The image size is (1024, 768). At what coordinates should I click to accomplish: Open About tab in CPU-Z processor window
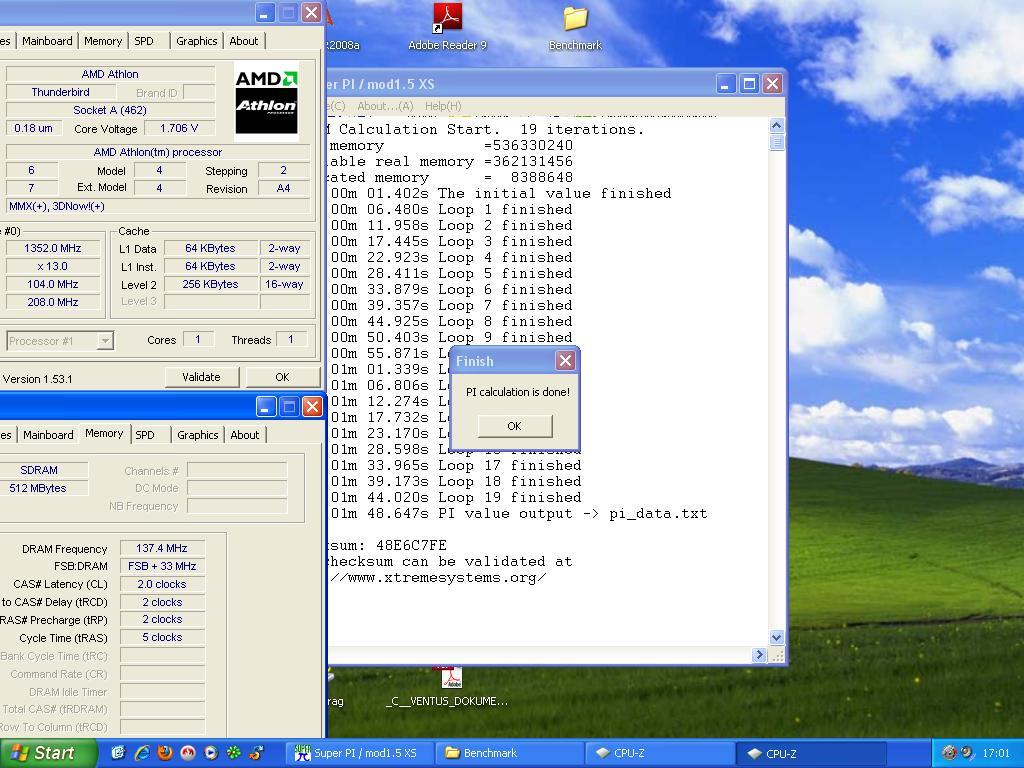(x=244, y=40)
